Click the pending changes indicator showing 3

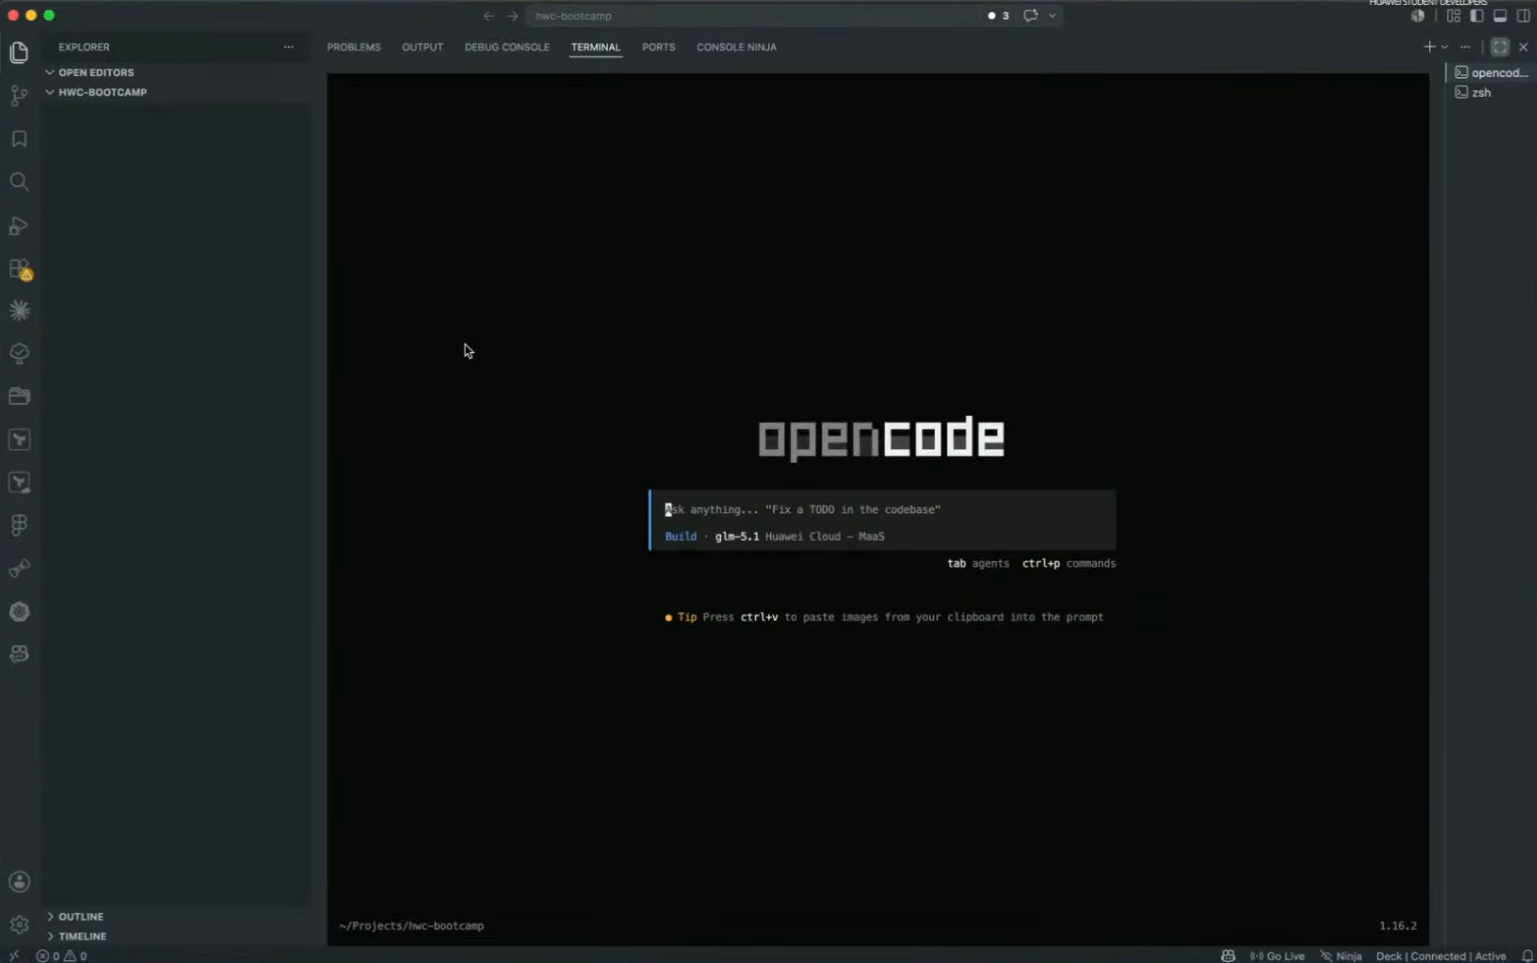[998, 16]
